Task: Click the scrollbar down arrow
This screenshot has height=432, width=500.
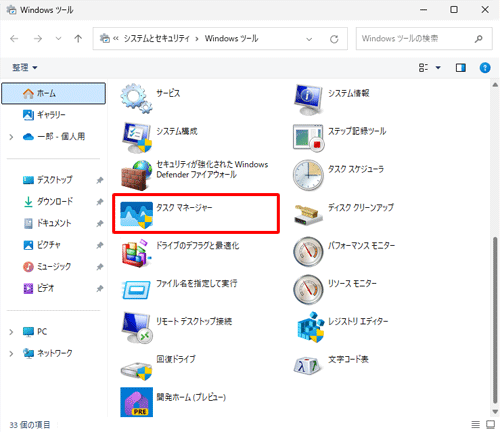Action: (x=495, y=412)
